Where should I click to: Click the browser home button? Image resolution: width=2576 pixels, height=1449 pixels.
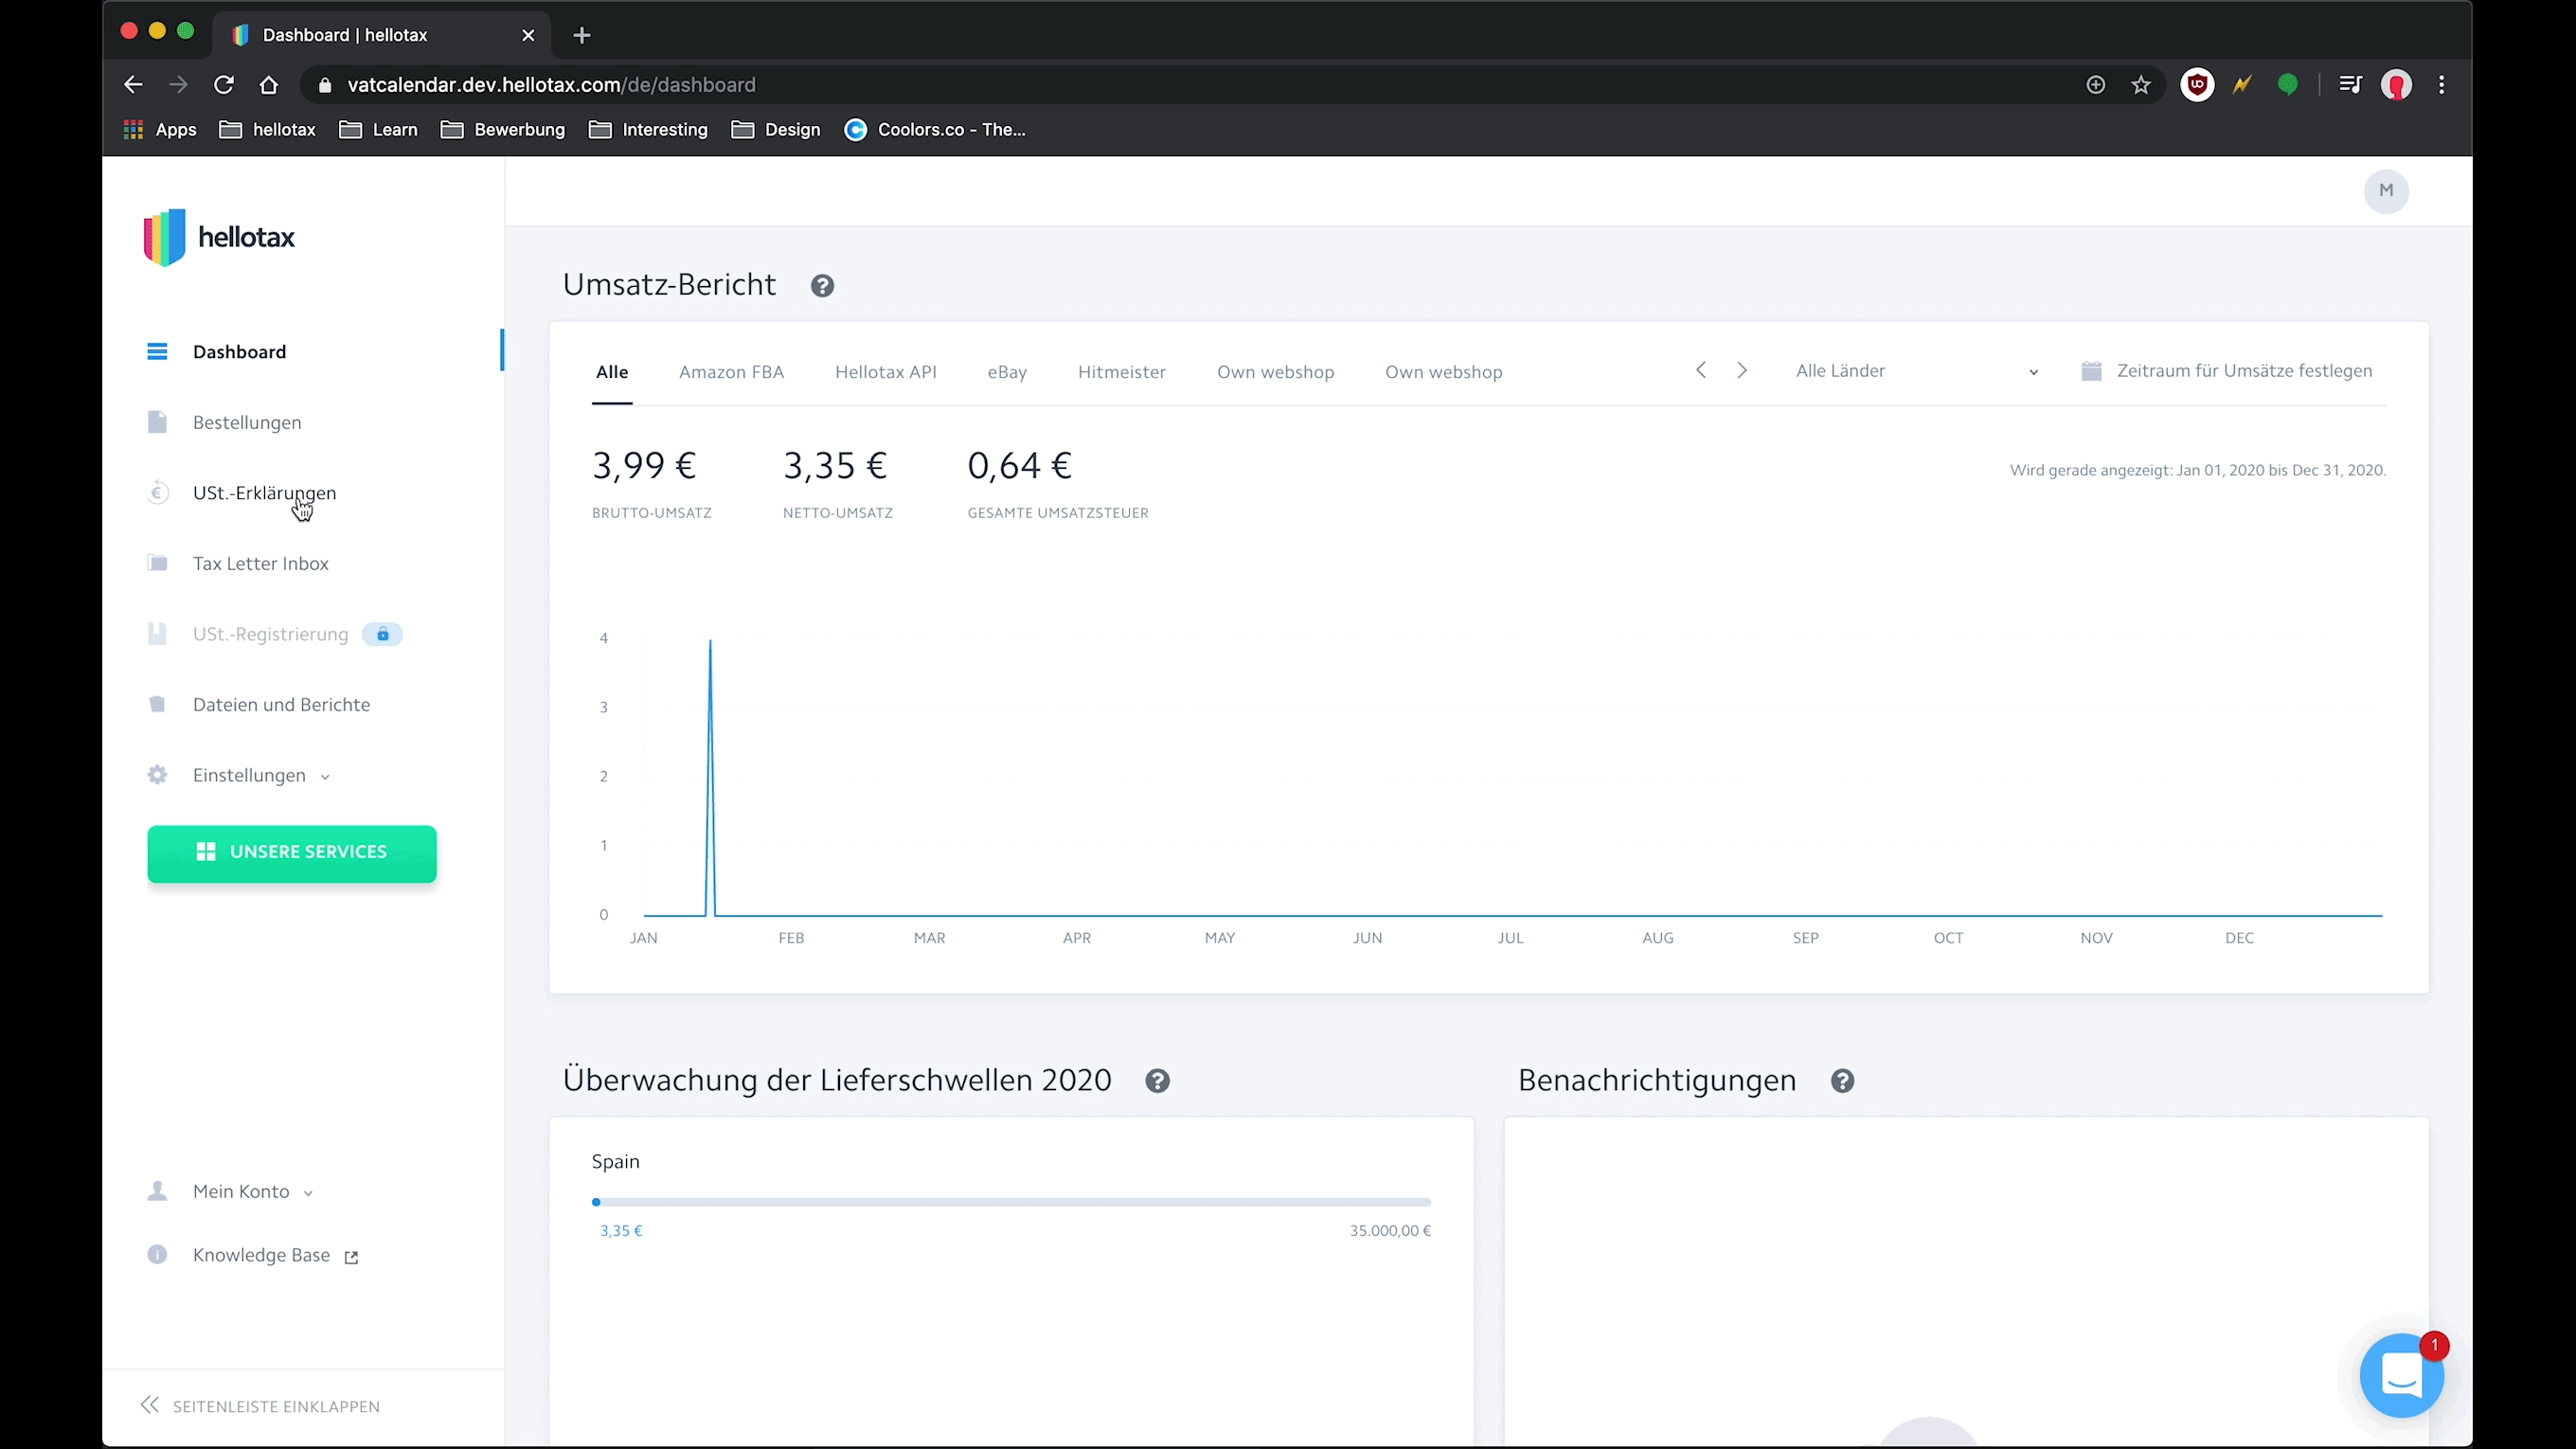click(x=268, y=85)
